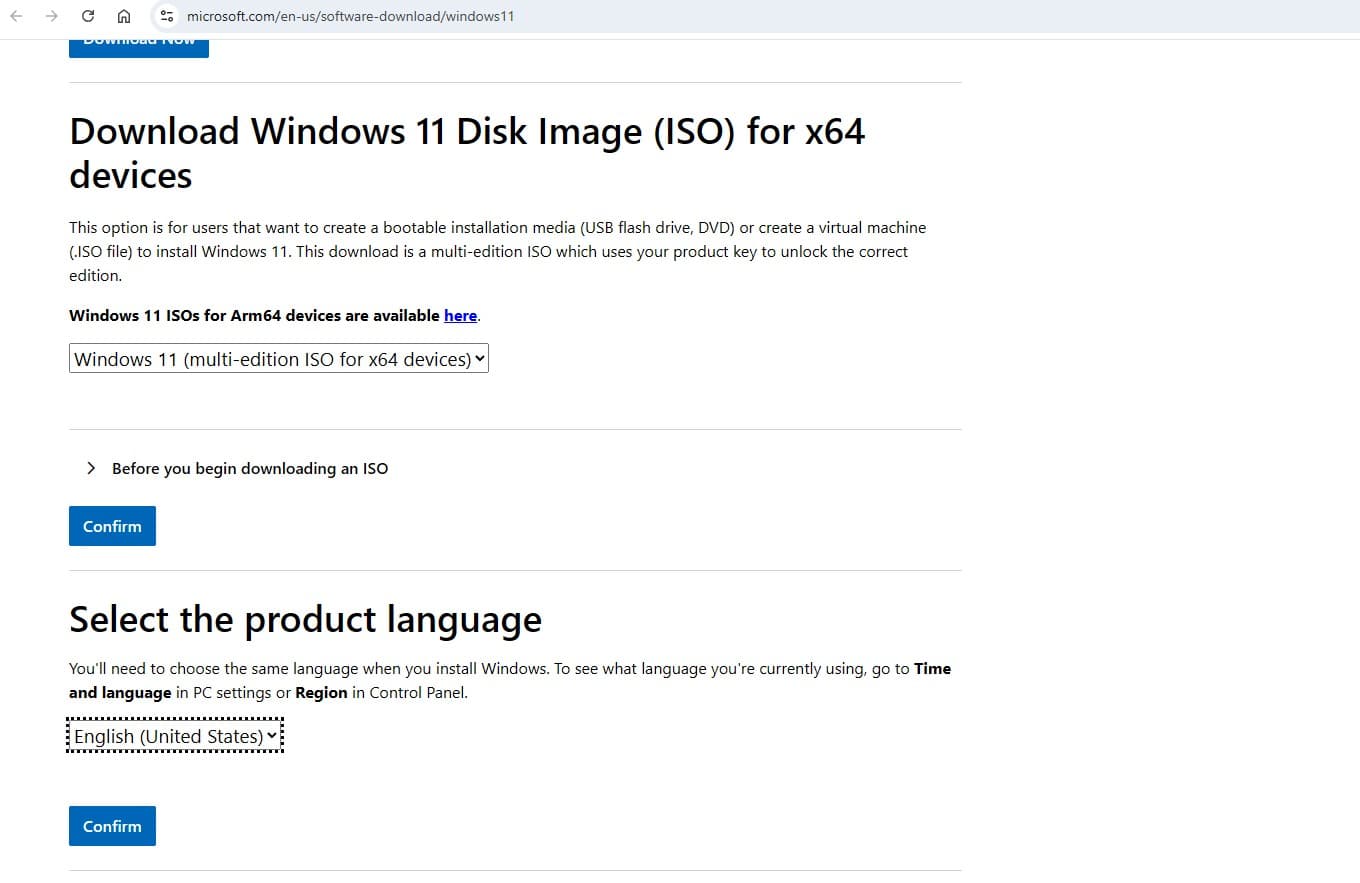Click the chevron beside Before you begin

click(x=91, y=468)
